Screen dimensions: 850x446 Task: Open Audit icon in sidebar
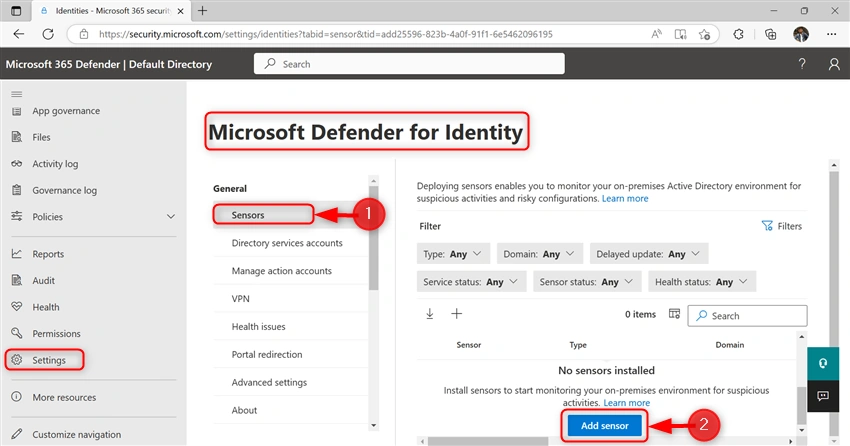[x=17, y=280]
